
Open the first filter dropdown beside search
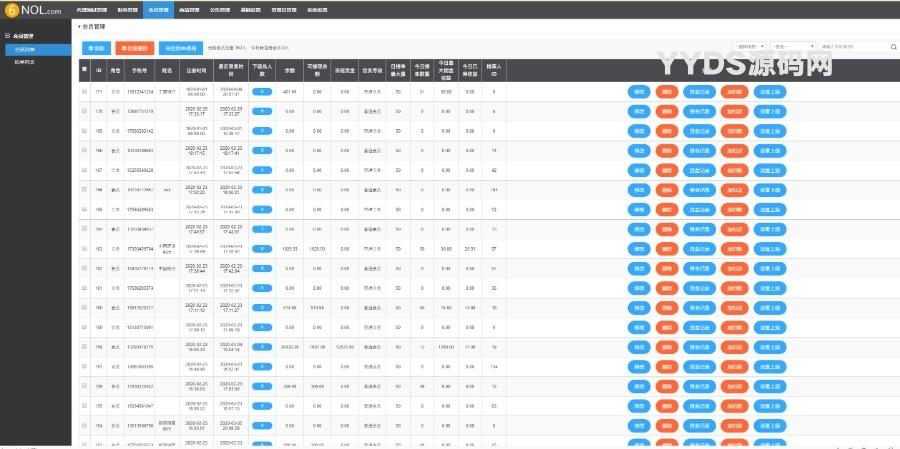750,47
